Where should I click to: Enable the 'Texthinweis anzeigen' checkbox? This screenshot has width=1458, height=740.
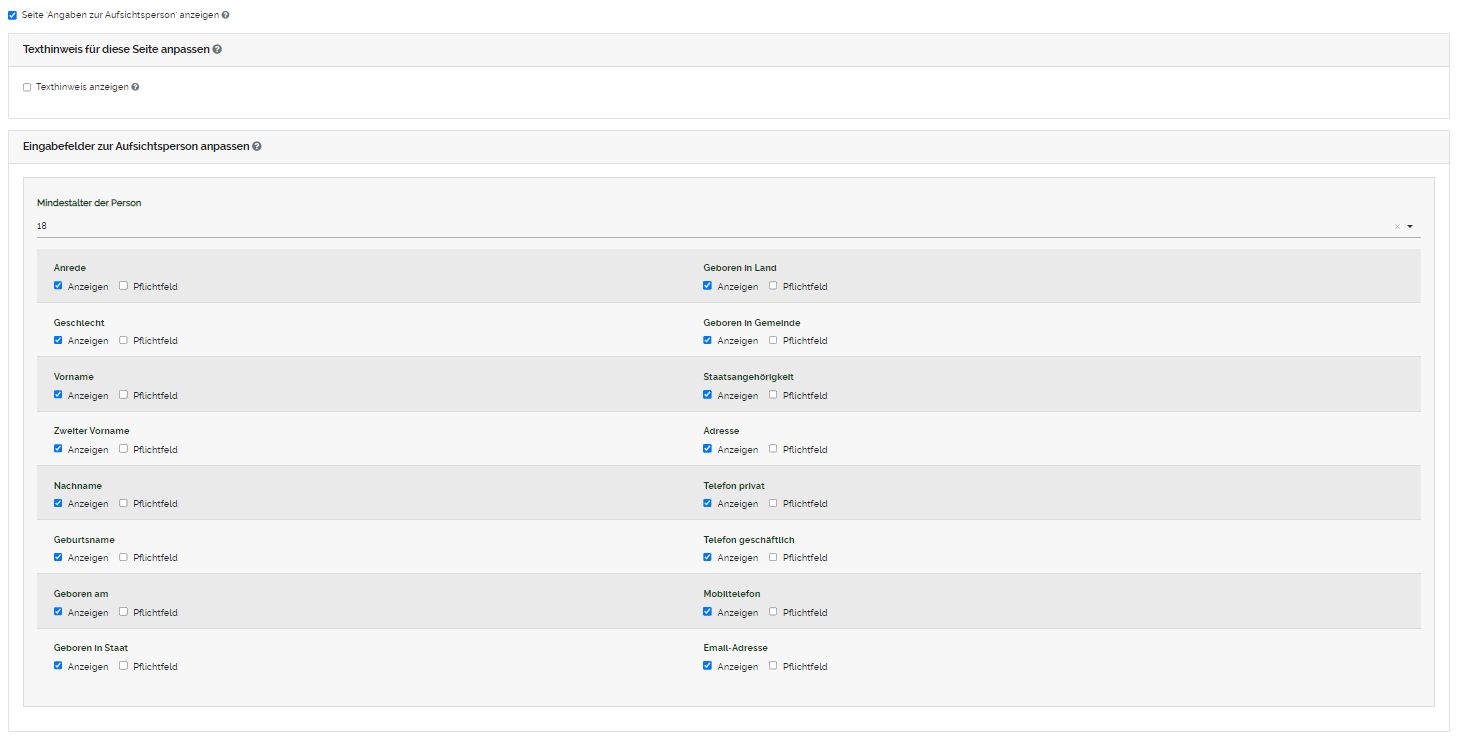click(x=27, y=87)
